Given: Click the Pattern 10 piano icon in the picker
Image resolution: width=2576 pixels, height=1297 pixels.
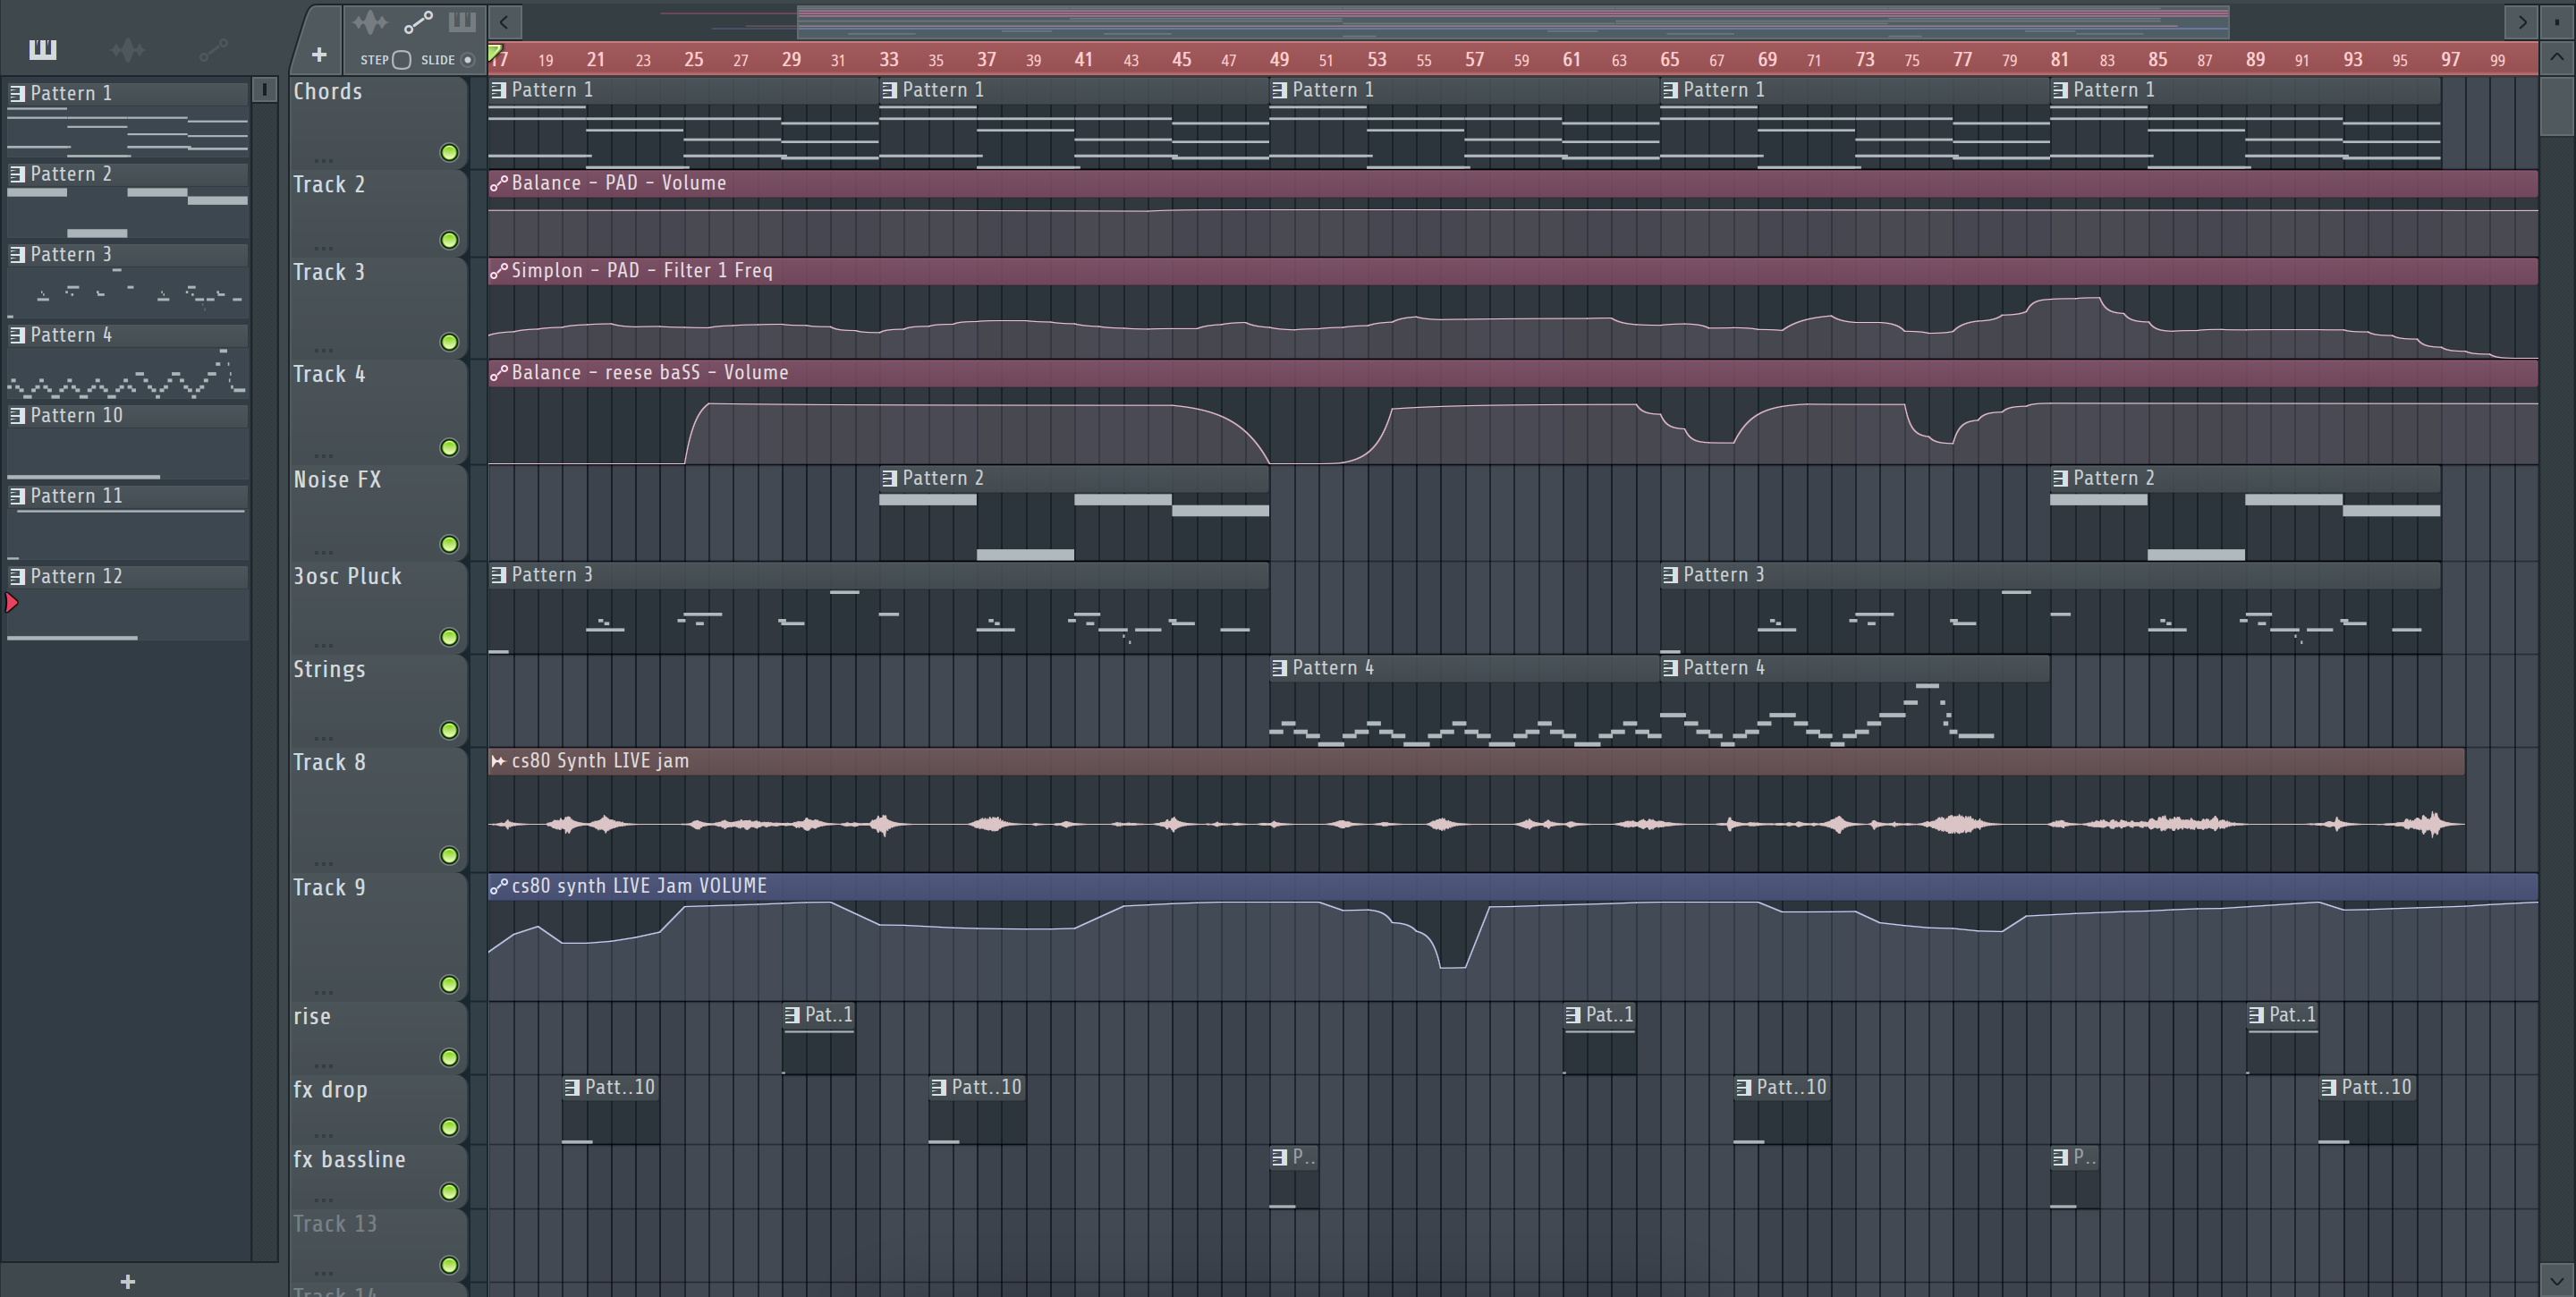Looking at the screenshot, I should (17, 415).
